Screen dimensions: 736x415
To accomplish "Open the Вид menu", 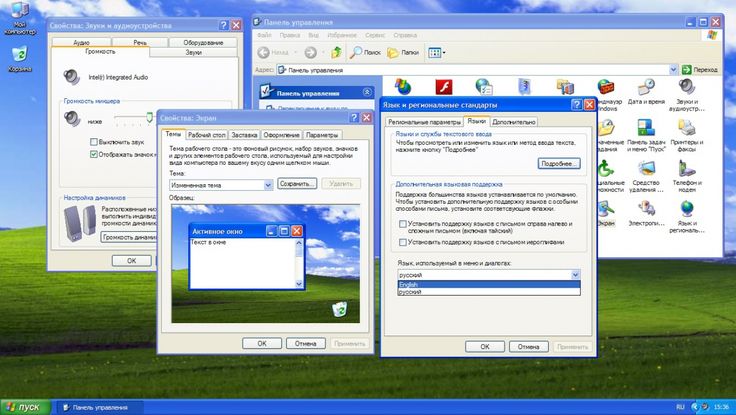I will click(x=313, y=35).
